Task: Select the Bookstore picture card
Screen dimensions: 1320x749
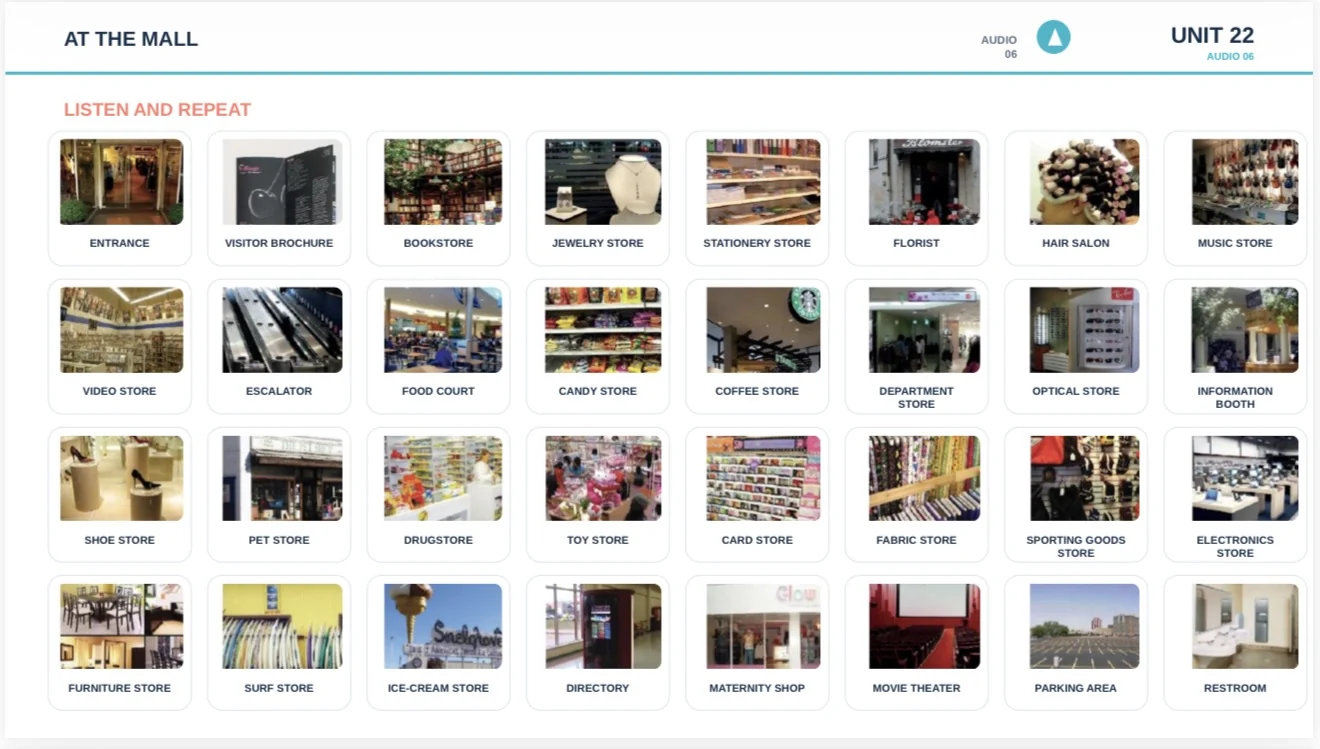Action: [438, 198]
